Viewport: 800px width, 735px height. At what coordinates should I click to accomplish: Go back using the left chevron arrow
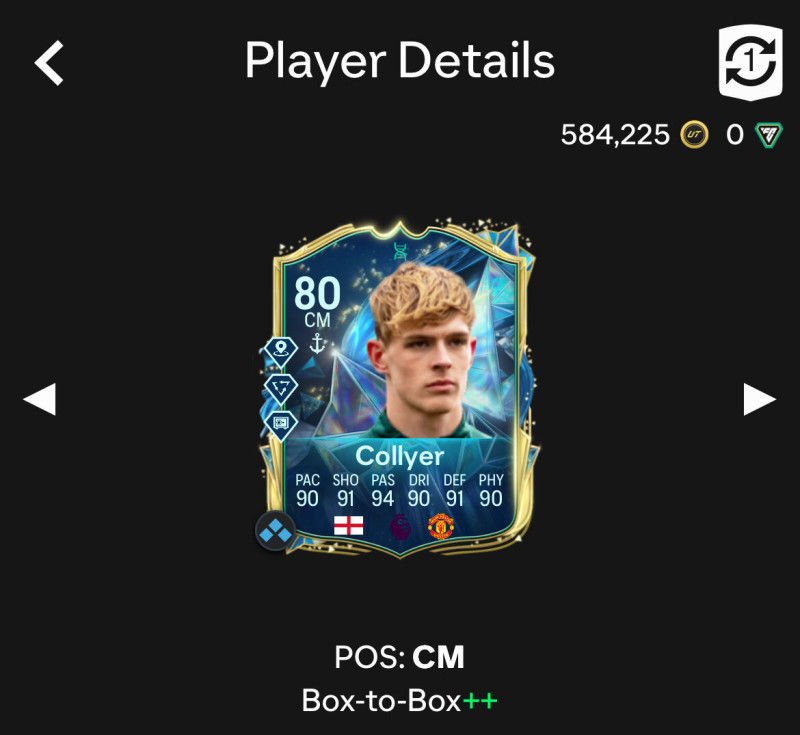pos(49,63)
